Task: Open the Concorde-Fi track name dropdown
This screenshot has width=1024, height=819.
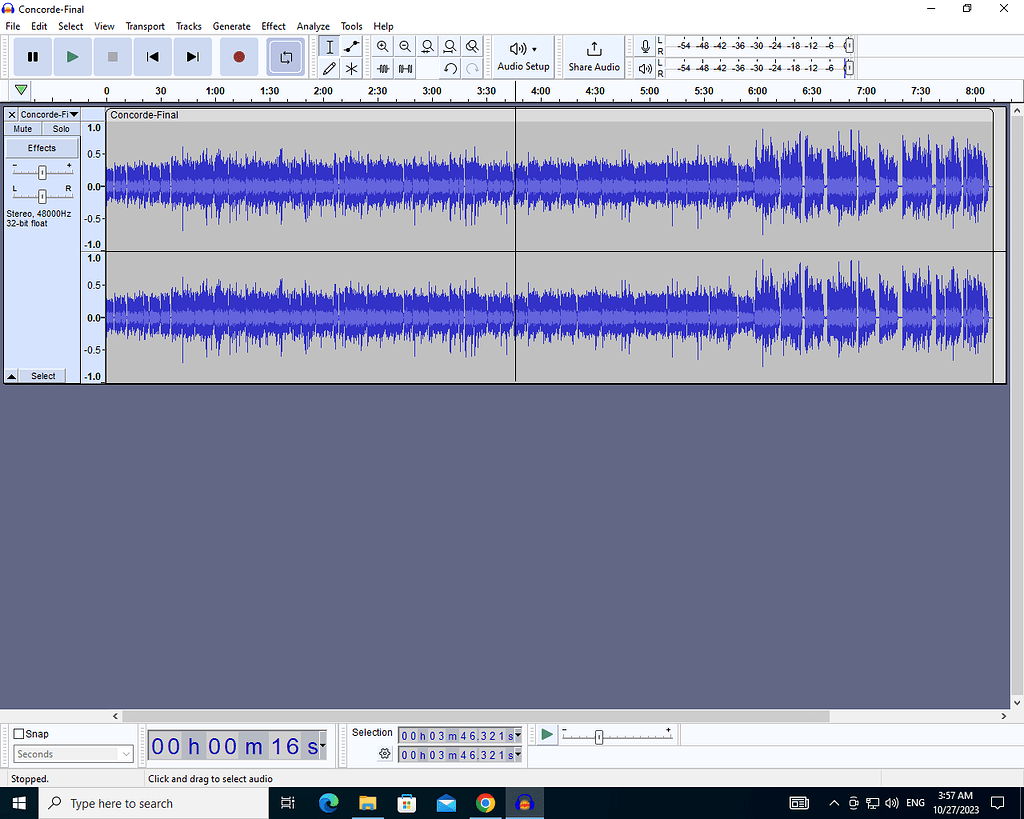Action: coord(73,114)
